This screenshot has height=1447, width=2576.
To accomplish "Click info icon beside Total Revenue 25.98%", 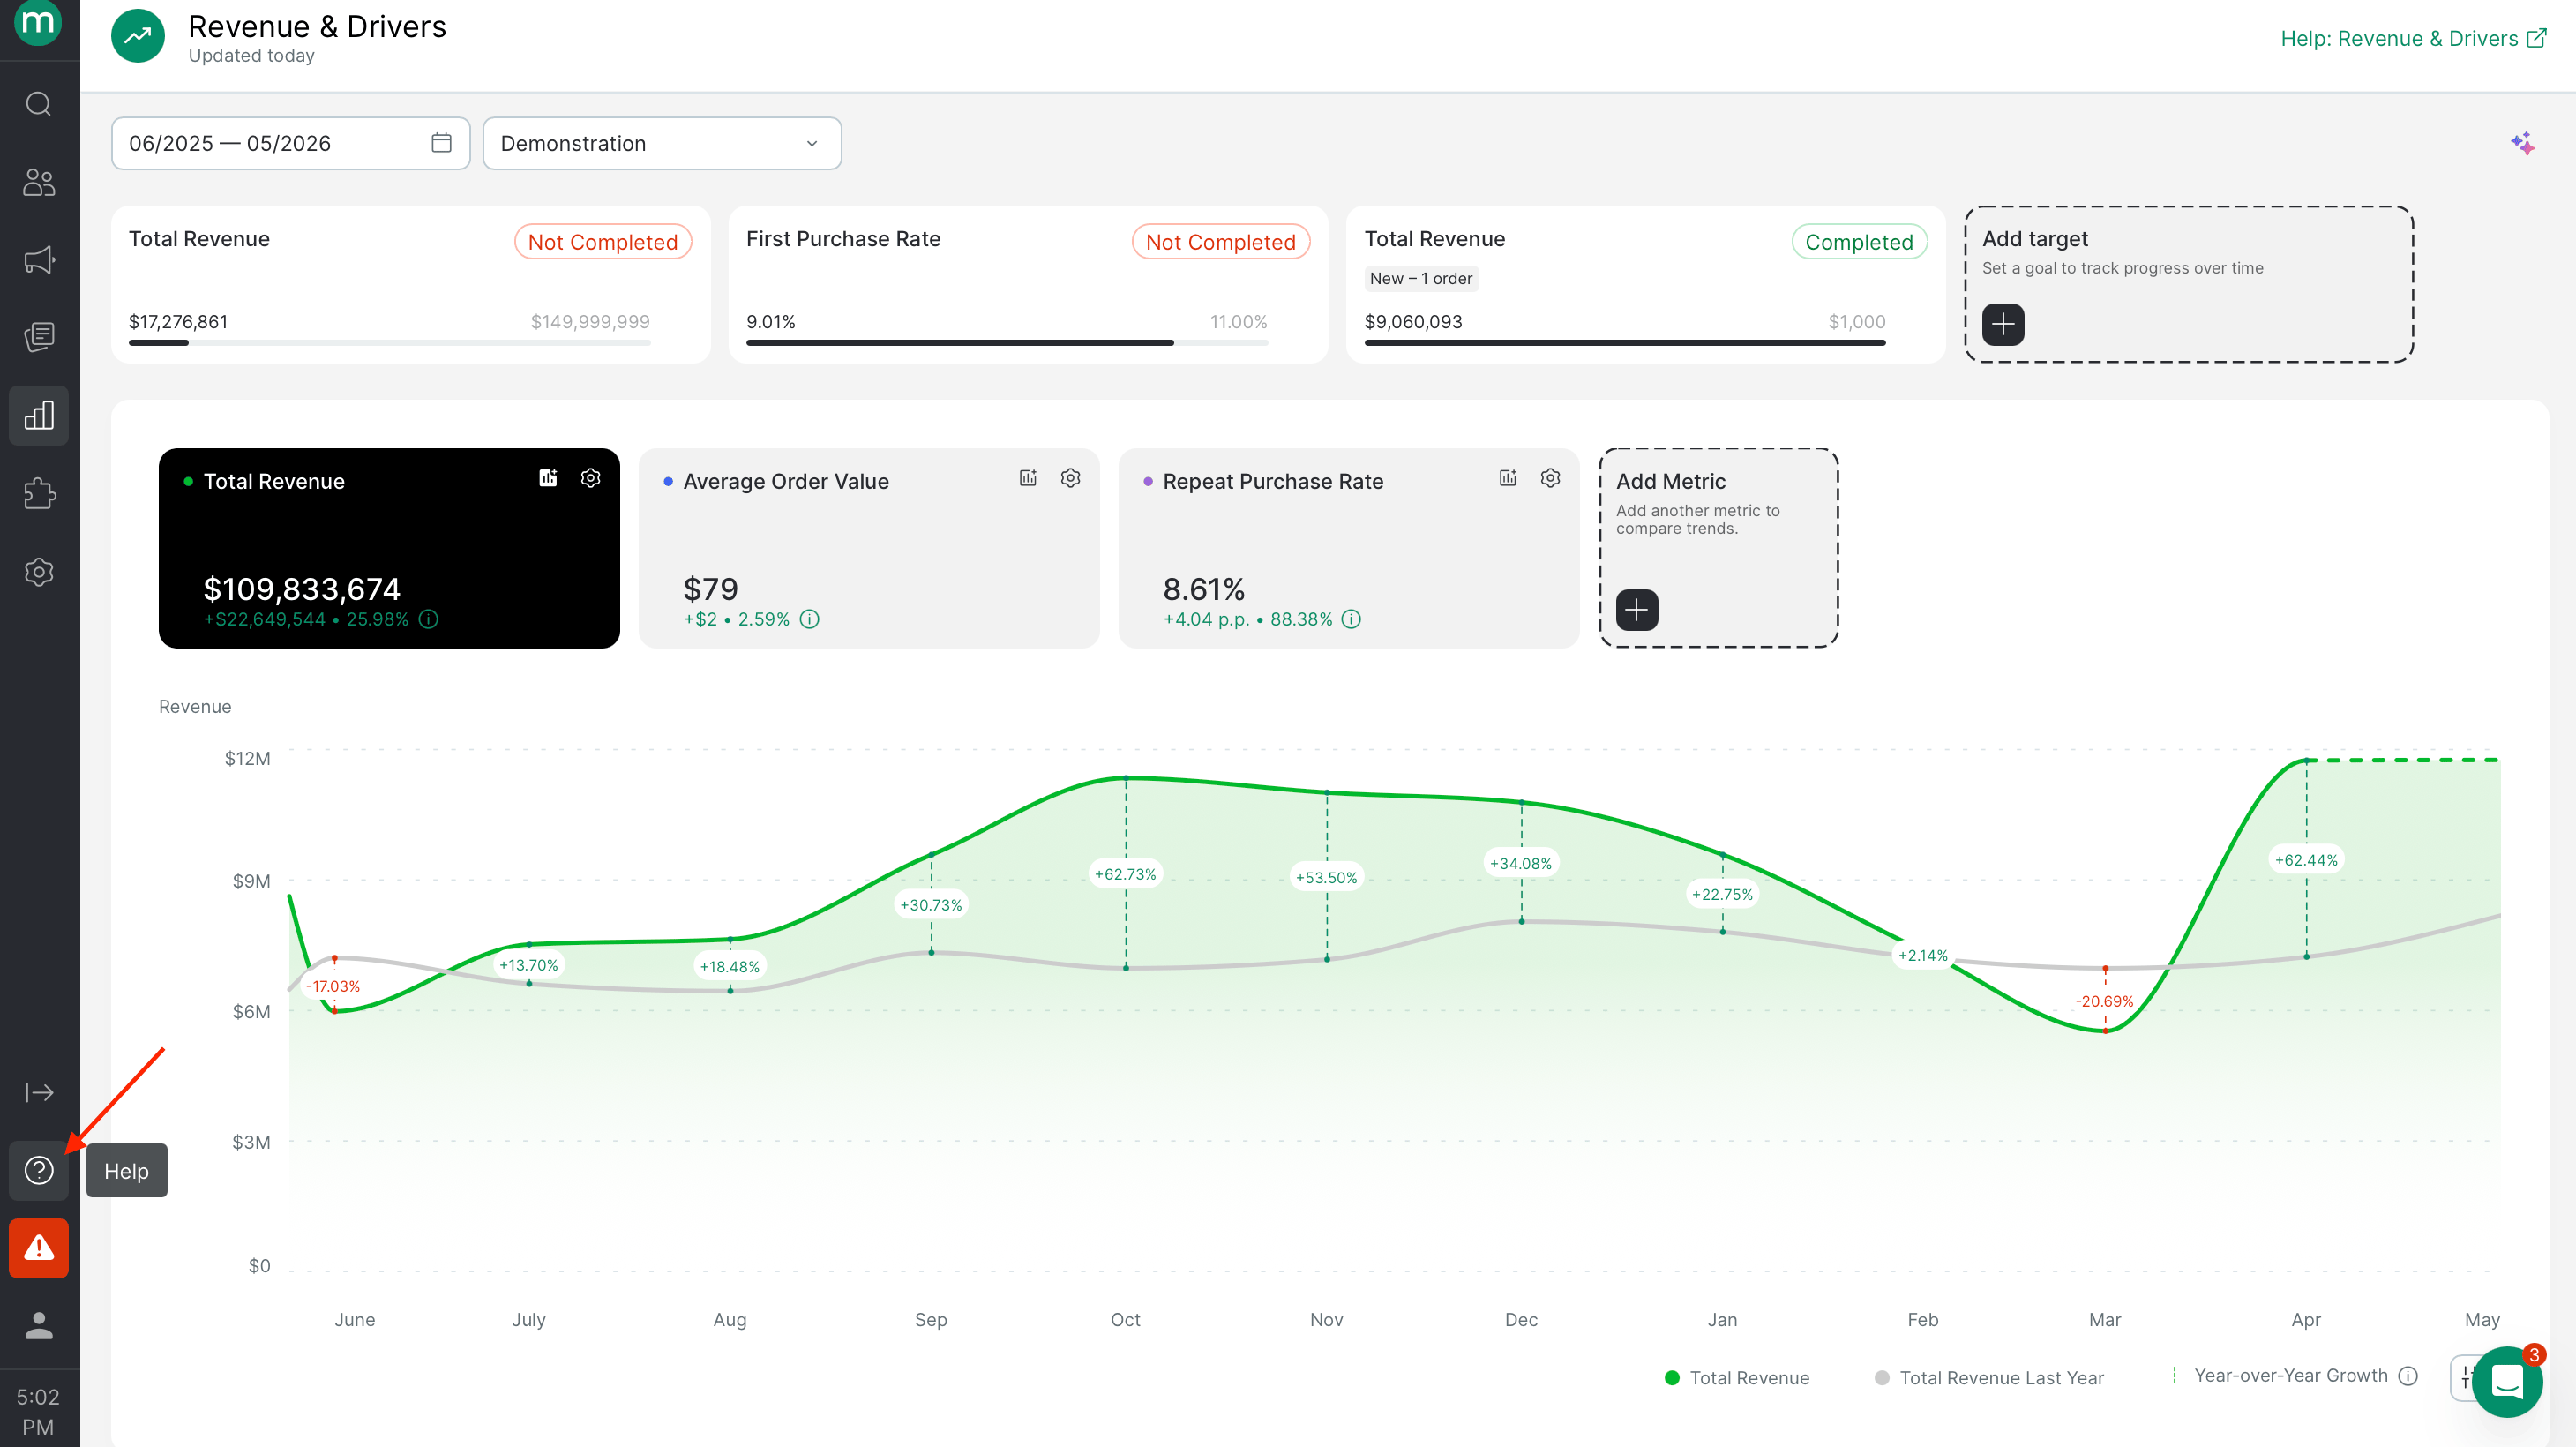I will [x=429, y=619].
